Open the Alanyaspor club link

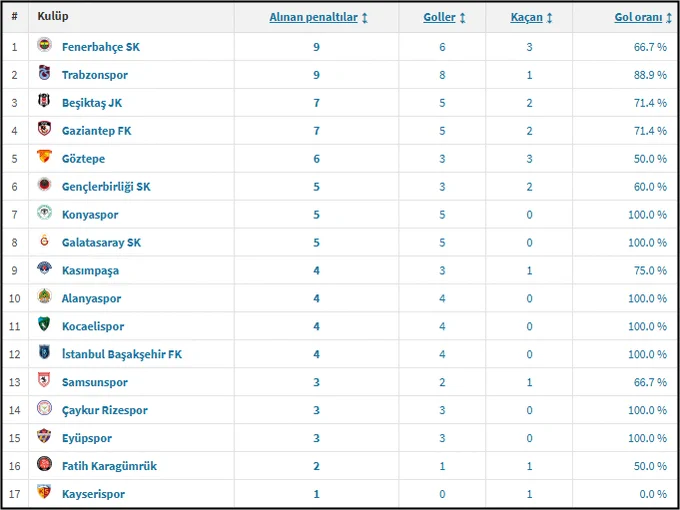pyautogui.click(x=92, y=298)
